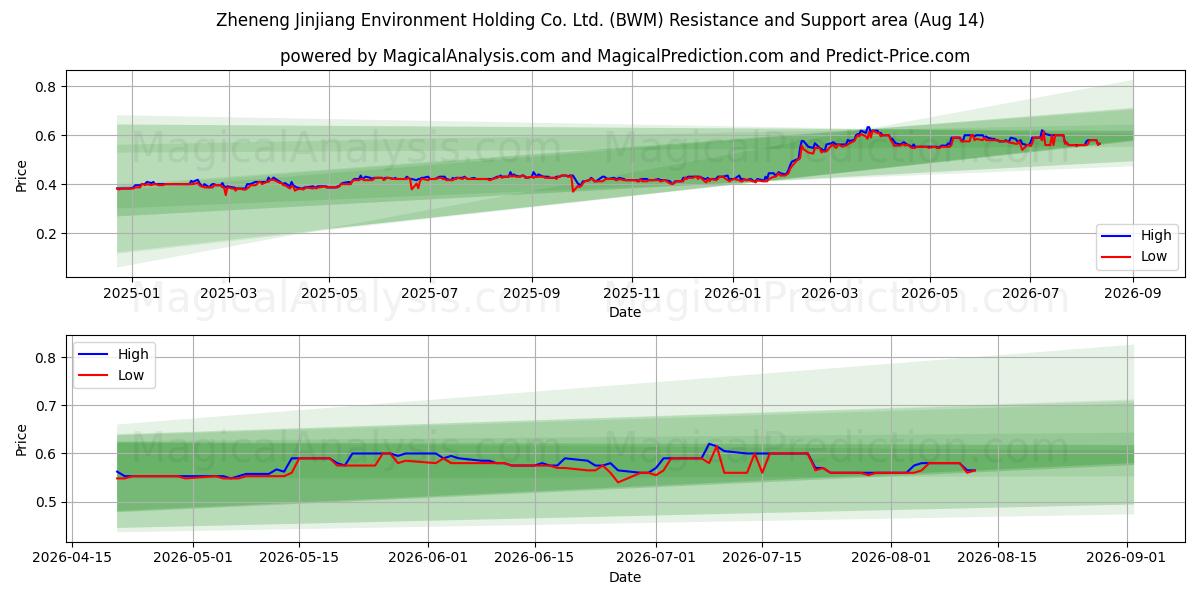Click 'High' in the bottom chart legend
This screenshot has height=600, width=1200.
[x=133, y=354]
